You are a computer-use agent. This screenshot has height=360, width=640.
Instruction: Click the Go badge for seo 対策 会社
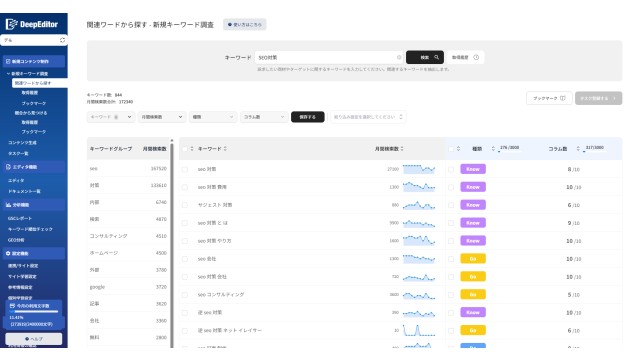point(473,277)
